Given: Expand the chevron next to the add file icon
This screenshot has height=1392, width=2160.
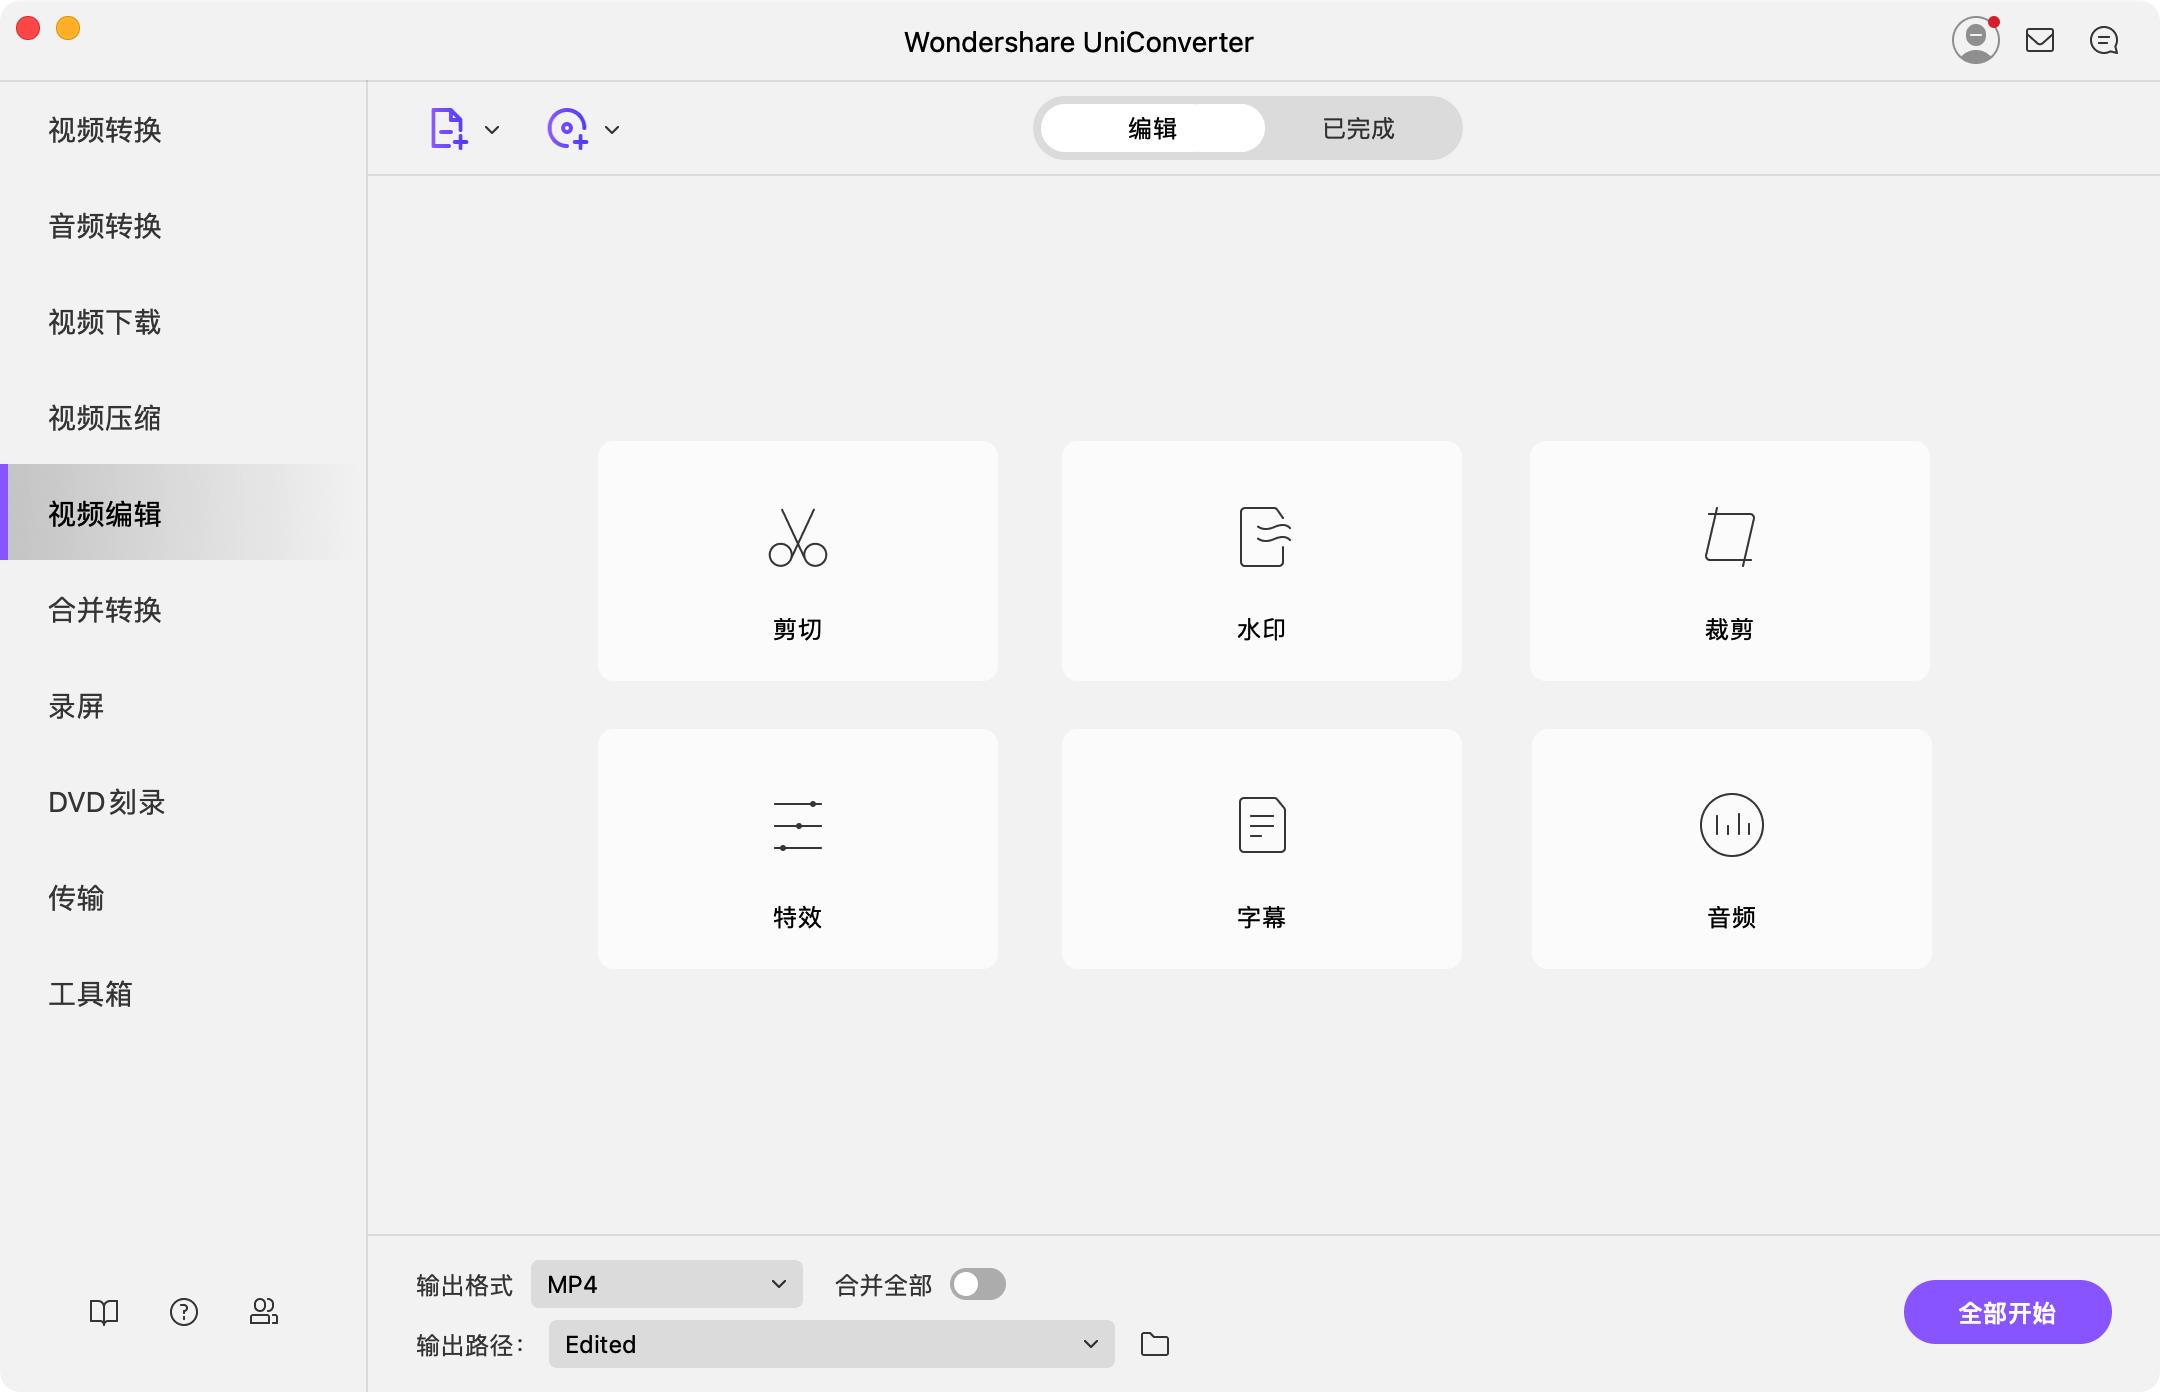Looking at the screenshot, I should point(492,128).
